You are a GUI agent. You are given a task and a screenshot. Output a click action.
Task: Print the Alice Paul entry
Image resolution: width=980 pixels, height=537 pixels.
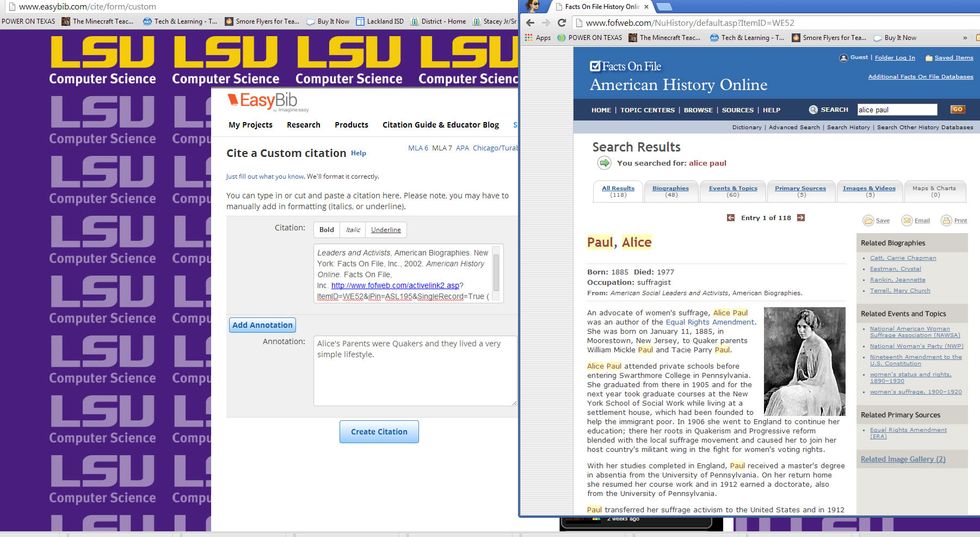[954, 220]
